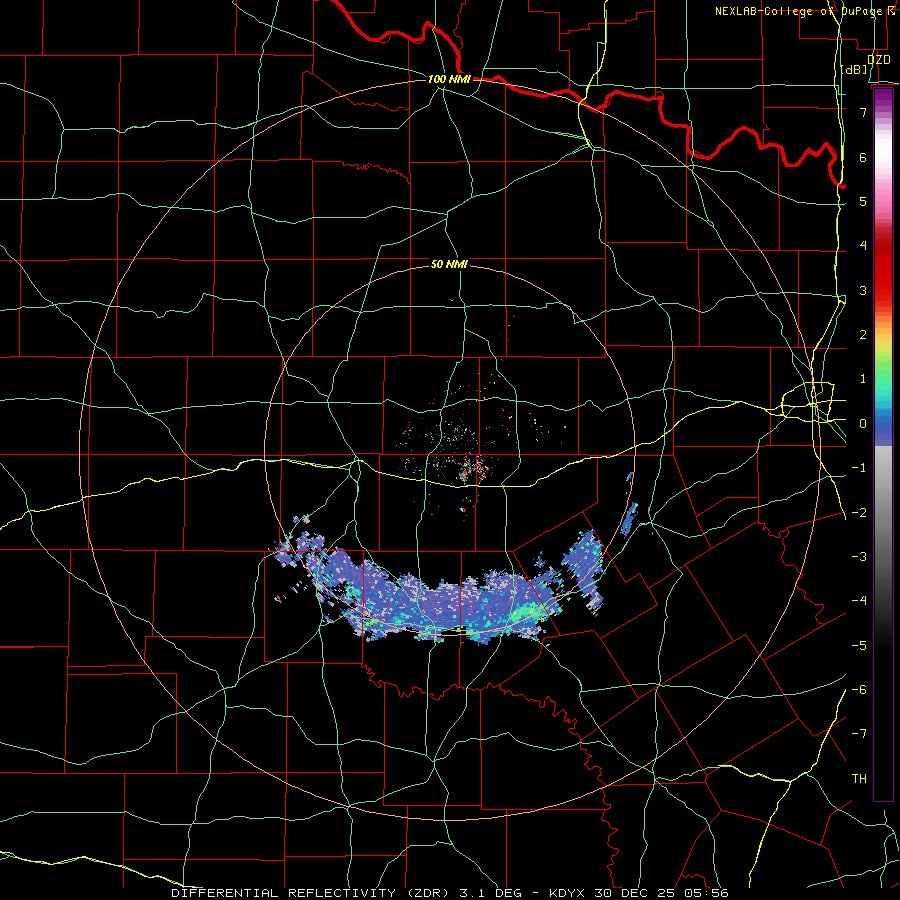Click the 50 NMI range ring label

tap(449, 264)
